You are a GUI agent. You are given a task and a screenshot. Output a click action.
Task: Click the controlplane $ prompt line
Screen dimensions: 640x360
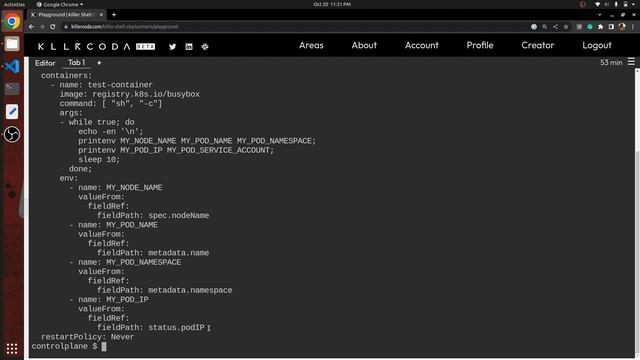tap(69, 347)
